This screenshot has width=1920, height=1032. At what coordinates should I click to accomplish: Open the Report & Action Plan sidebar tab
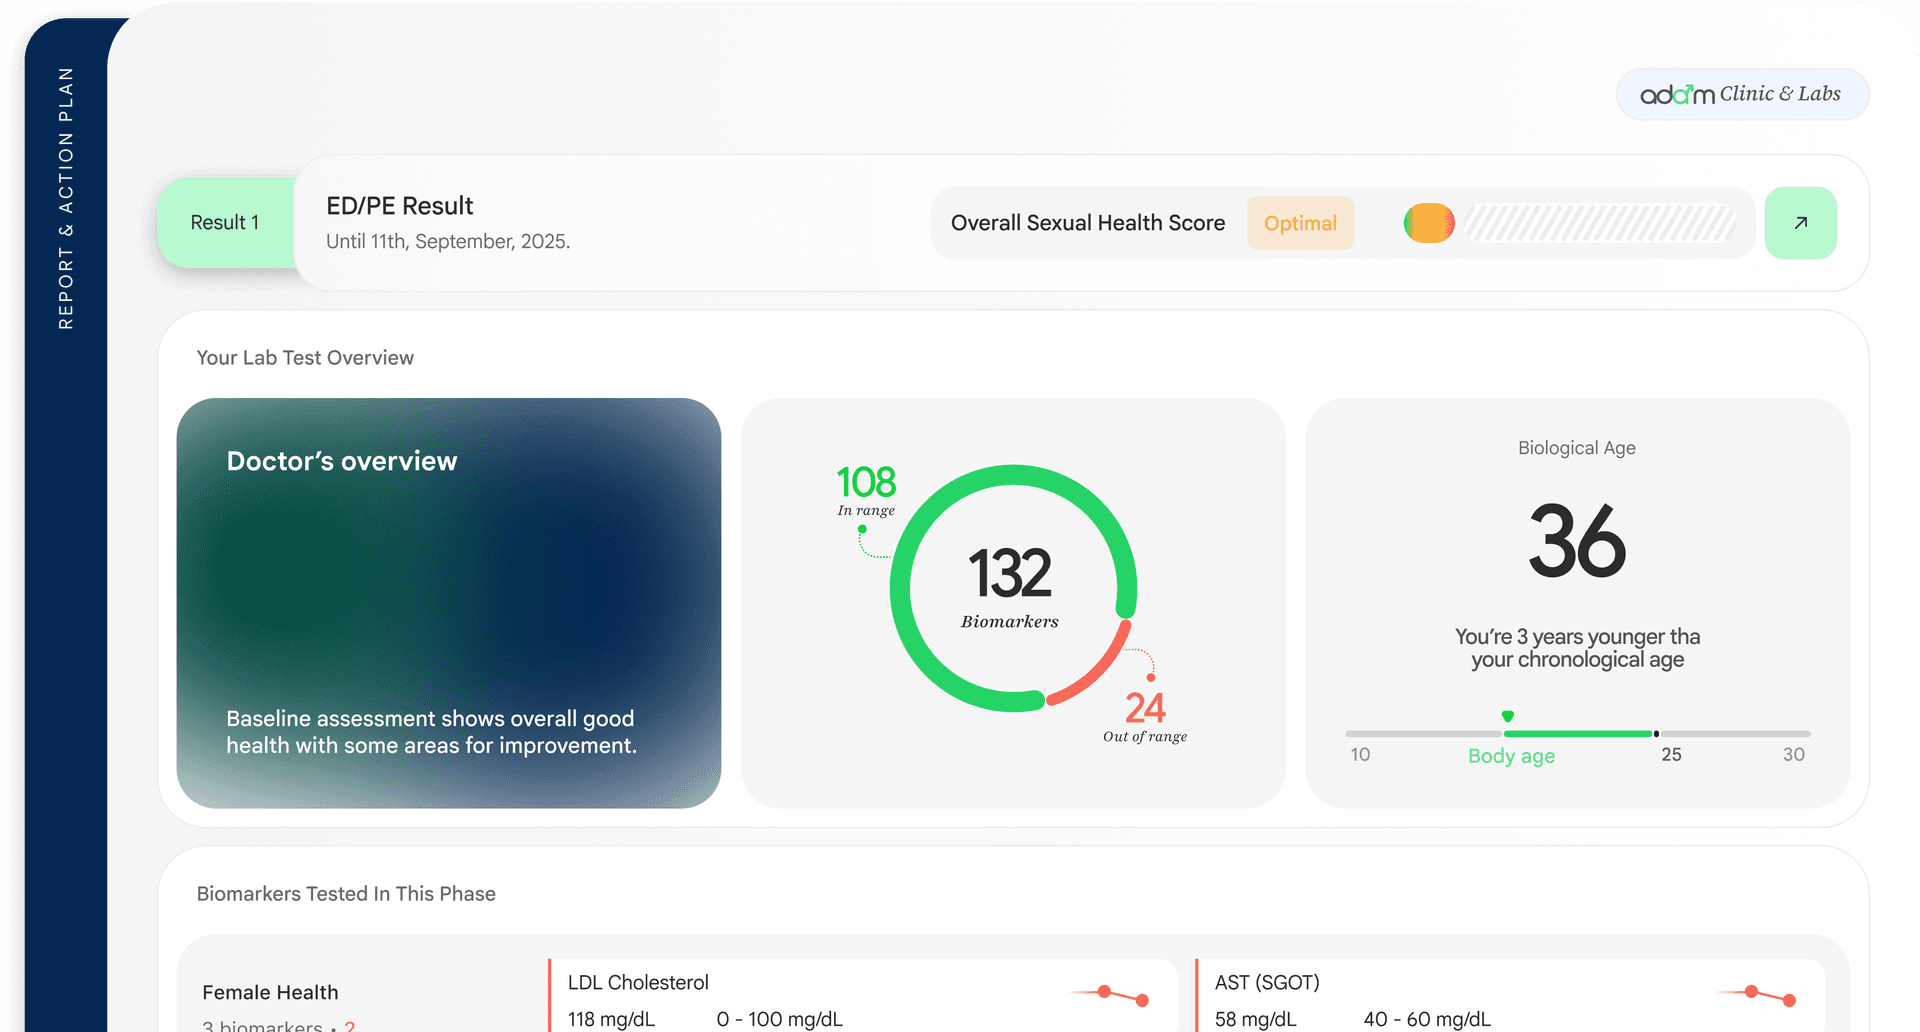[x=66, y=198]
